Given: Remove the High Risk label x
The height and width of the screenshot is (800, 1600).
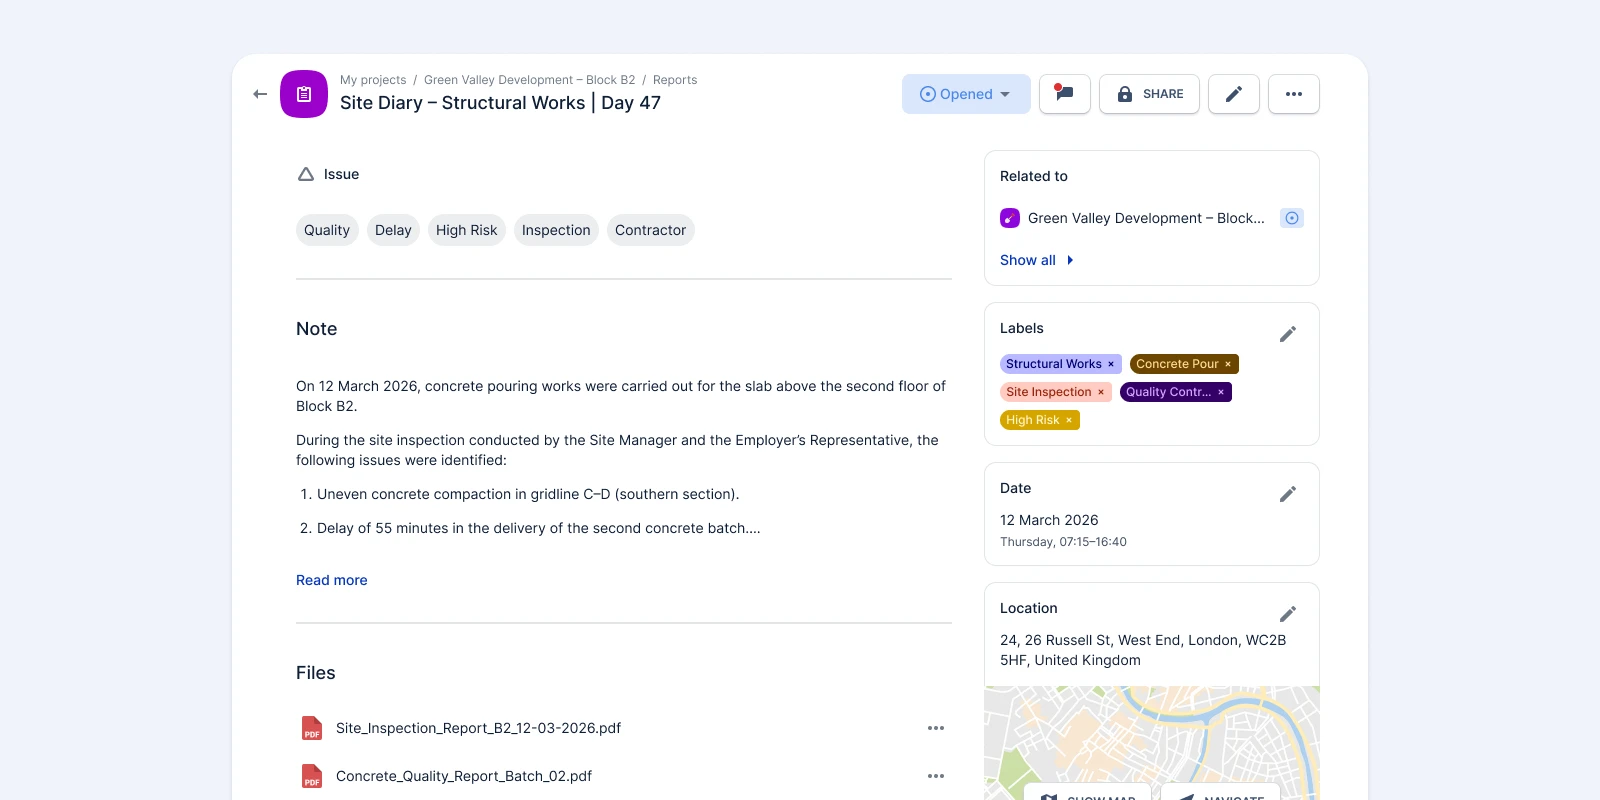Looking at the screenshot, I should tap(1069, 420).
